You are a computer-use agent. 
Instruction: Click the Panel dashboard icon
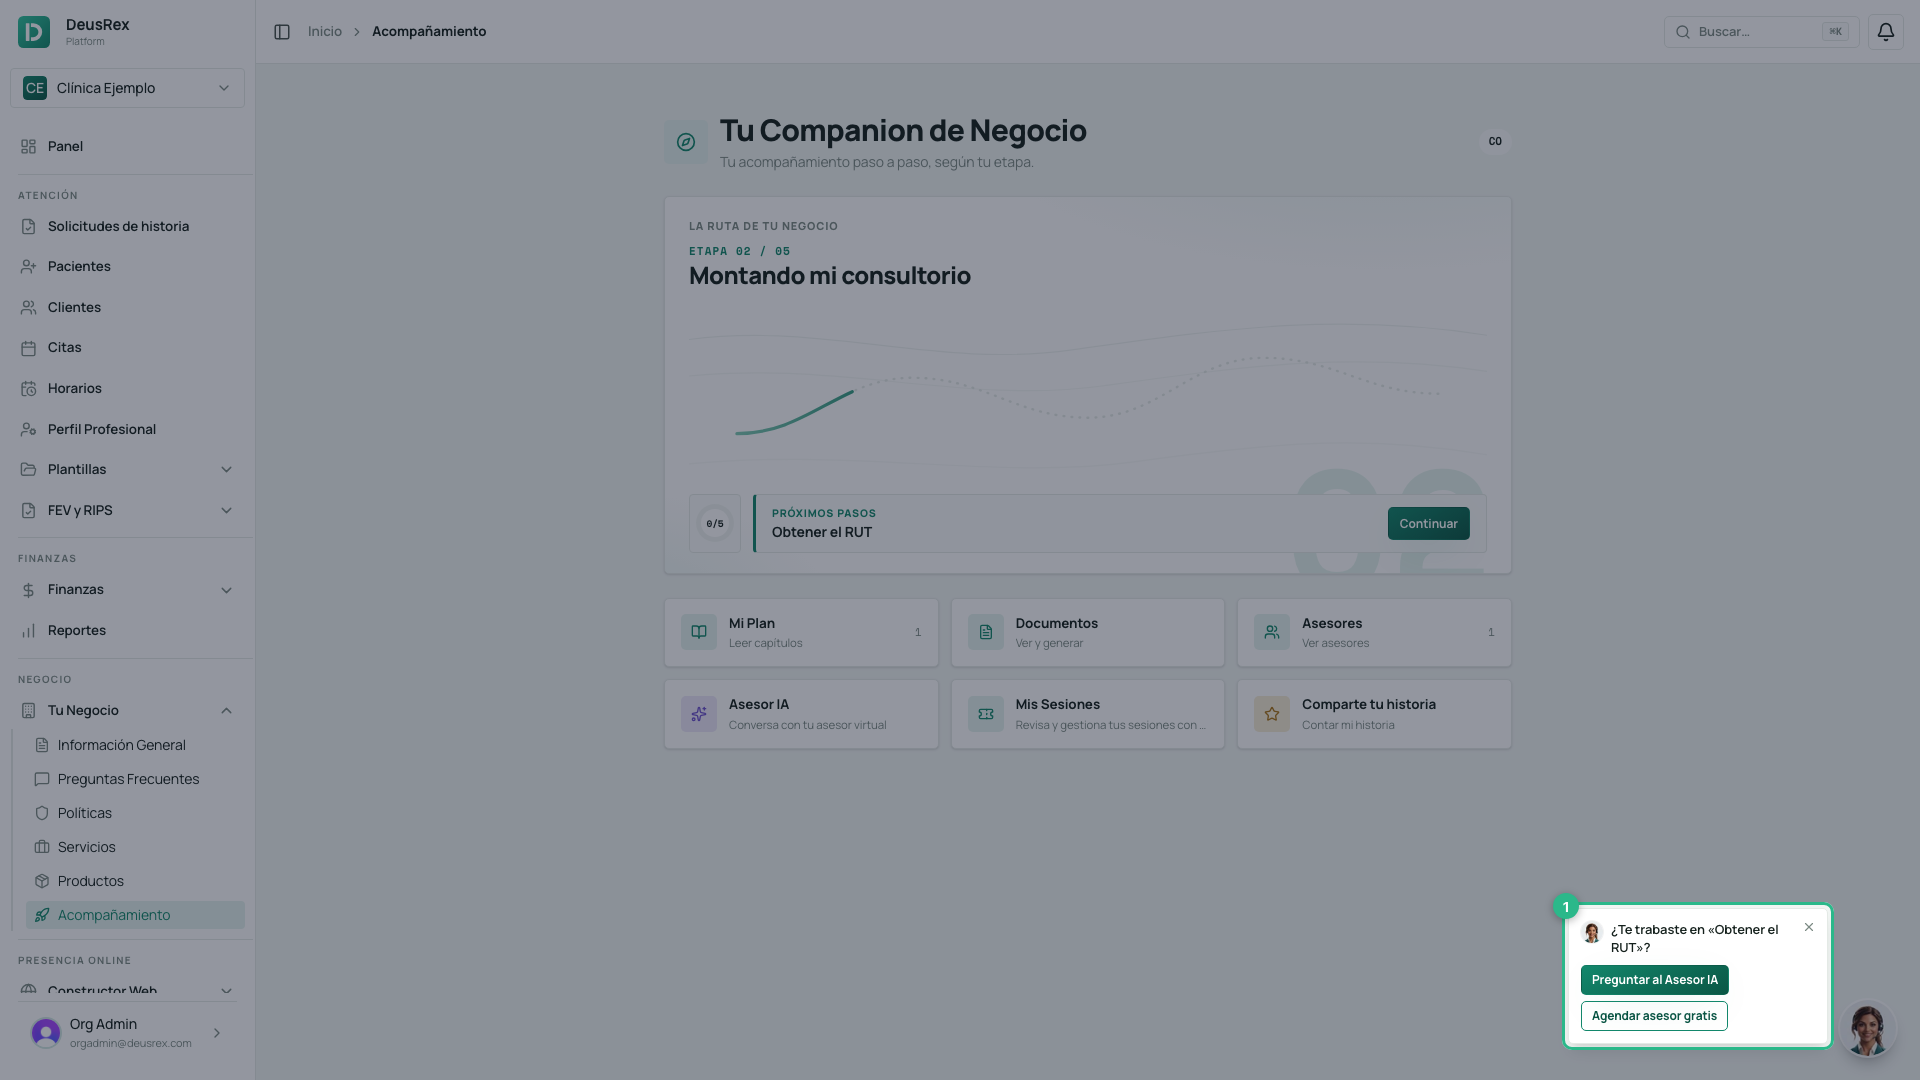[x=28, y=146]
